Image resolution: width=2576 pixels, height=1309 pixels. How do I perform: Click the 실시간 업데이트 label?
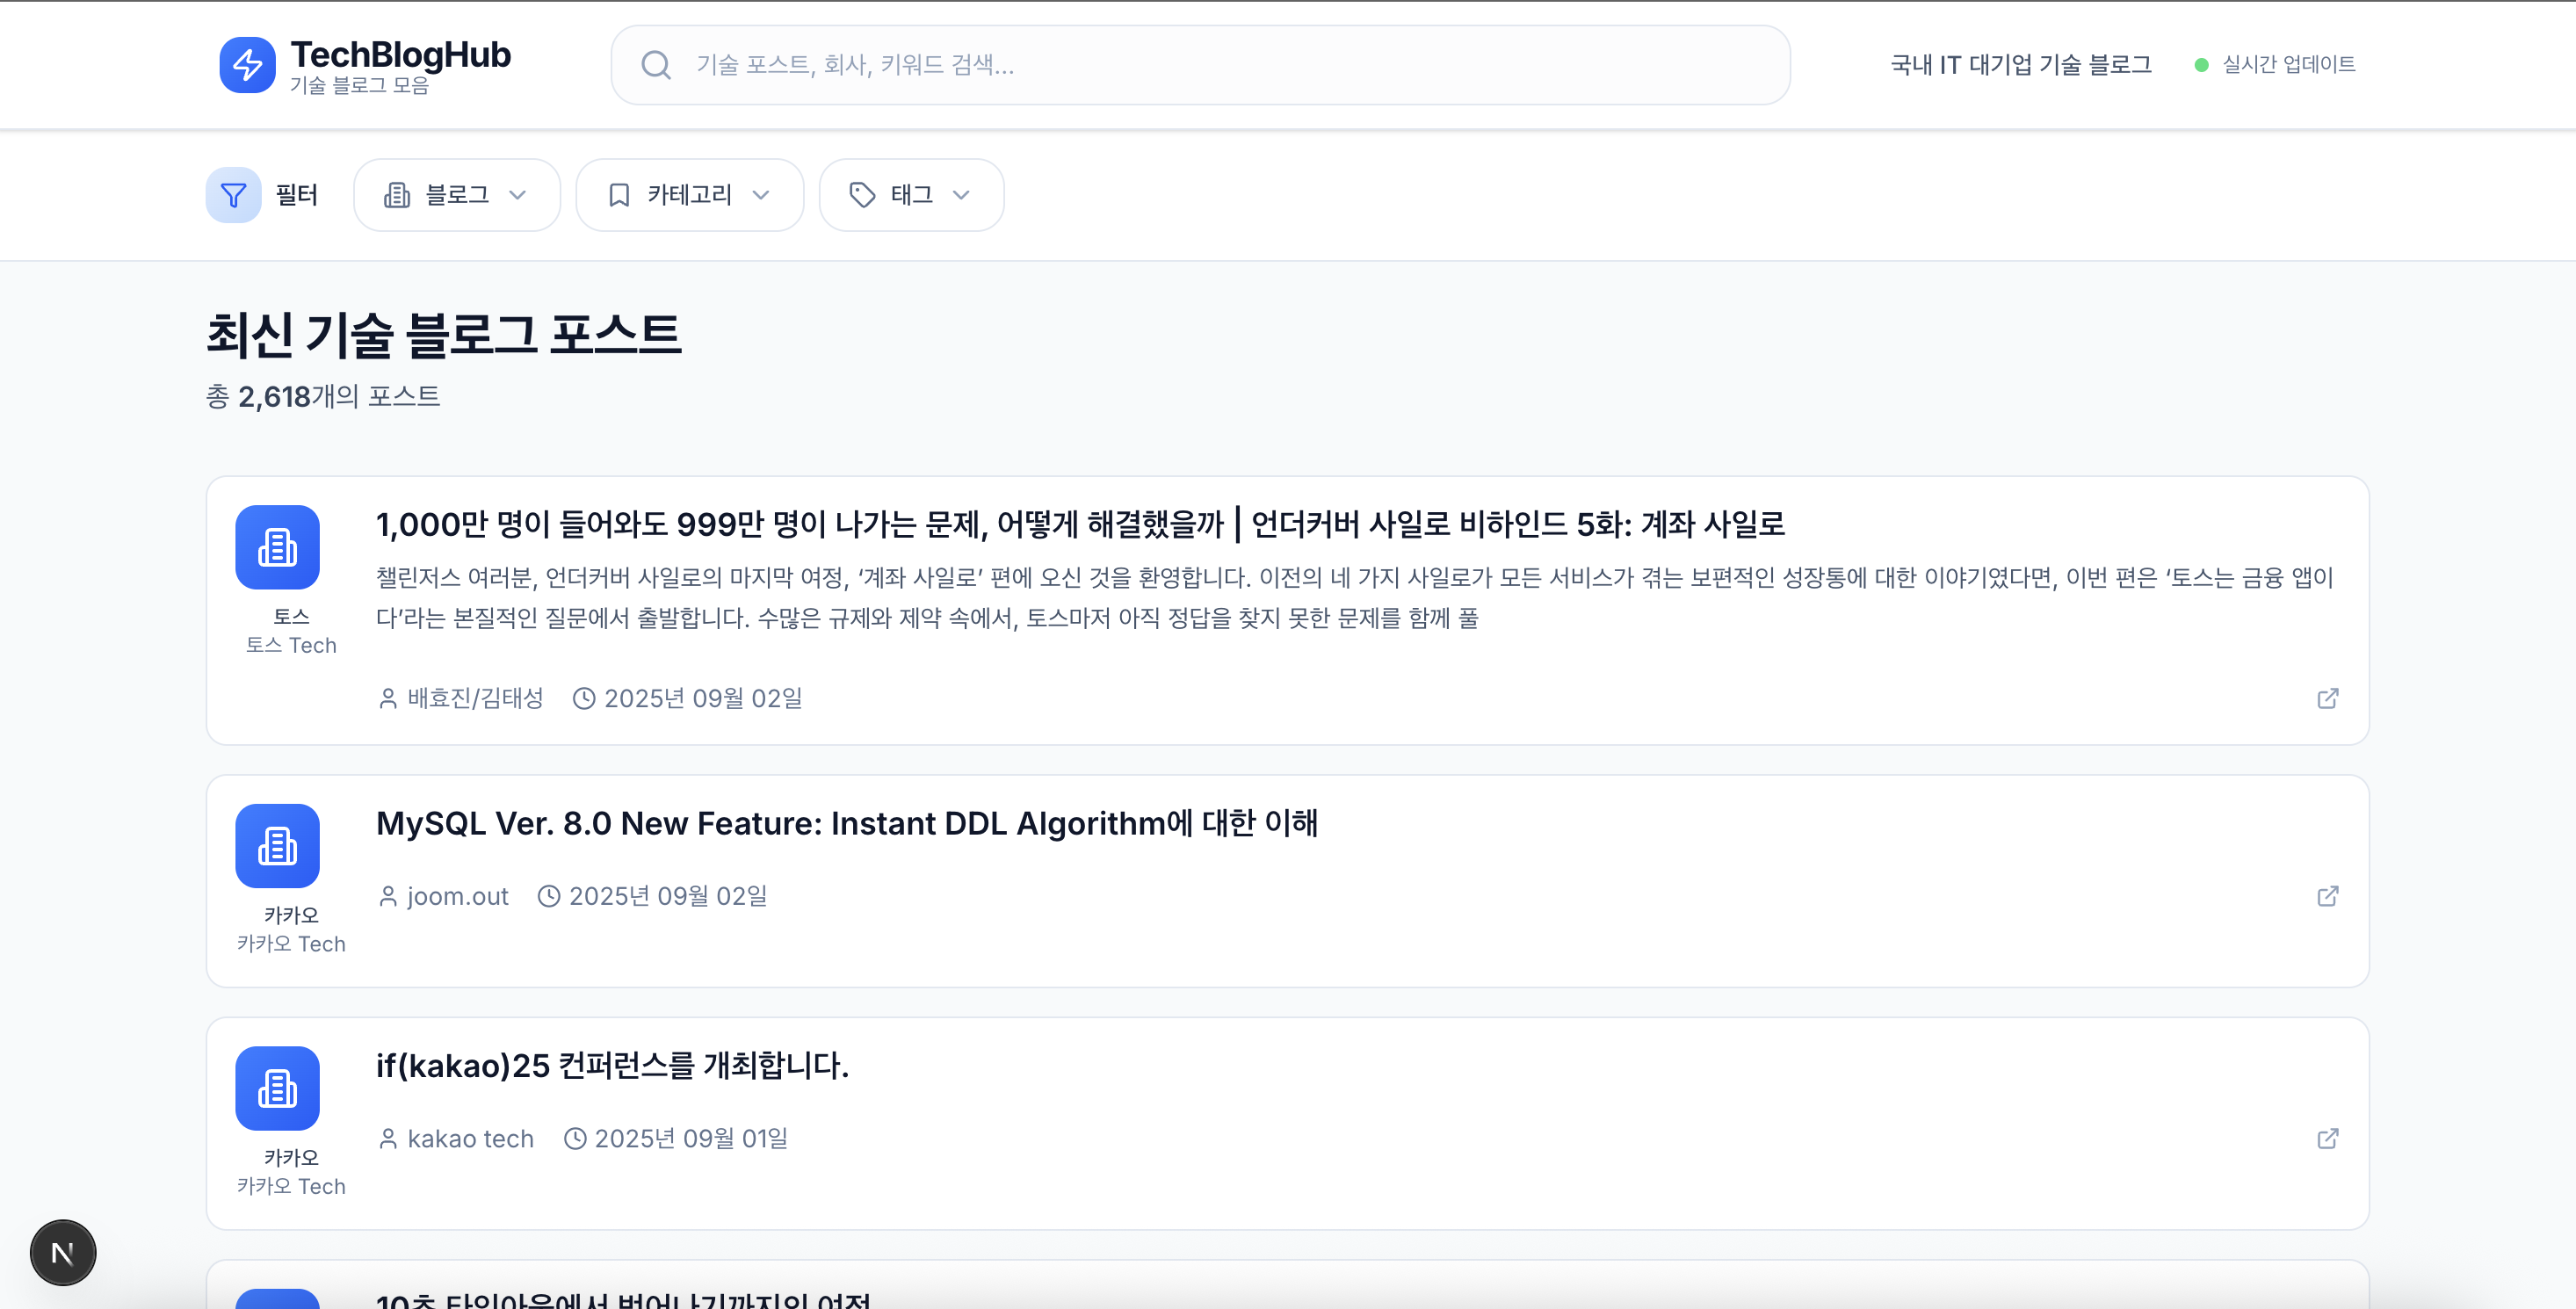[2288, 65]
